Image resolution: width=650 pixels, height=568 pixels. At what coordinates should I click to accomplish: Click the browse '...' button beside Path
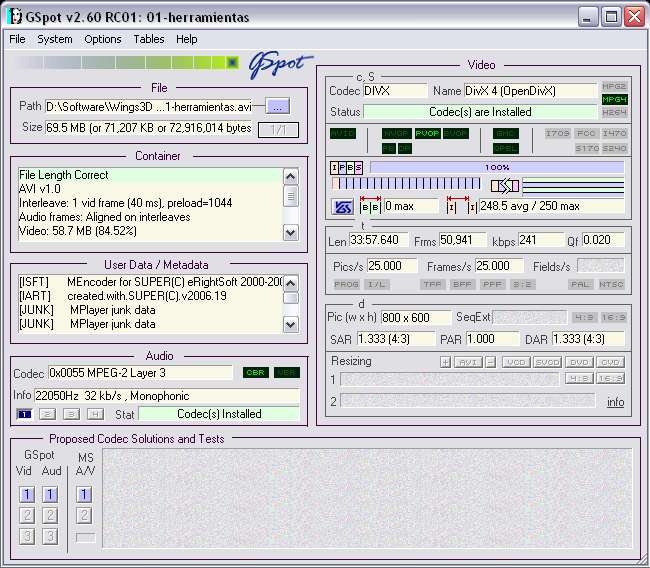coord(277,106)
